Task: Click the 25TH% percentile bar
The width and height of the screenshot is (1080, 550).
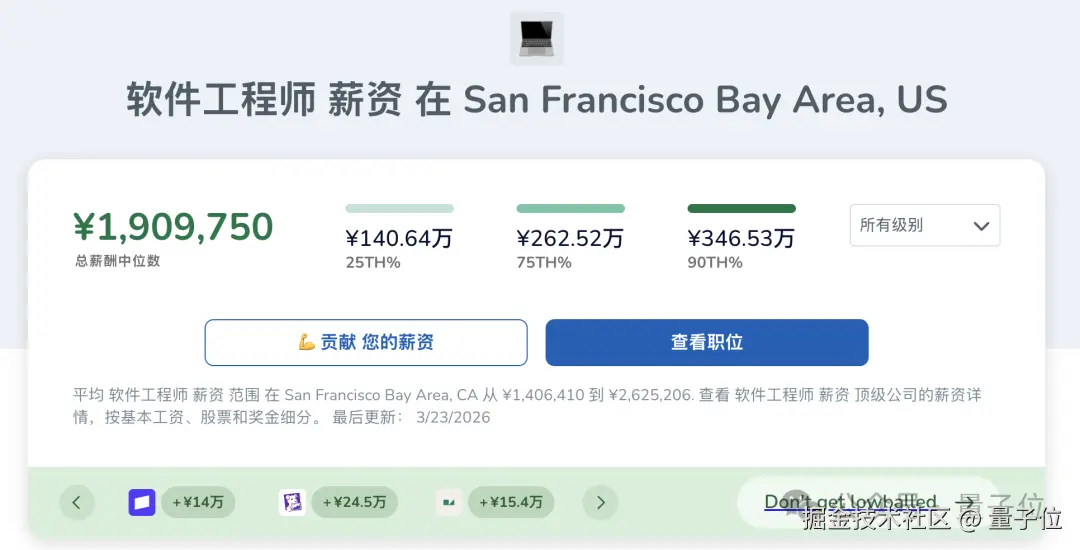Action: (399, 209)
